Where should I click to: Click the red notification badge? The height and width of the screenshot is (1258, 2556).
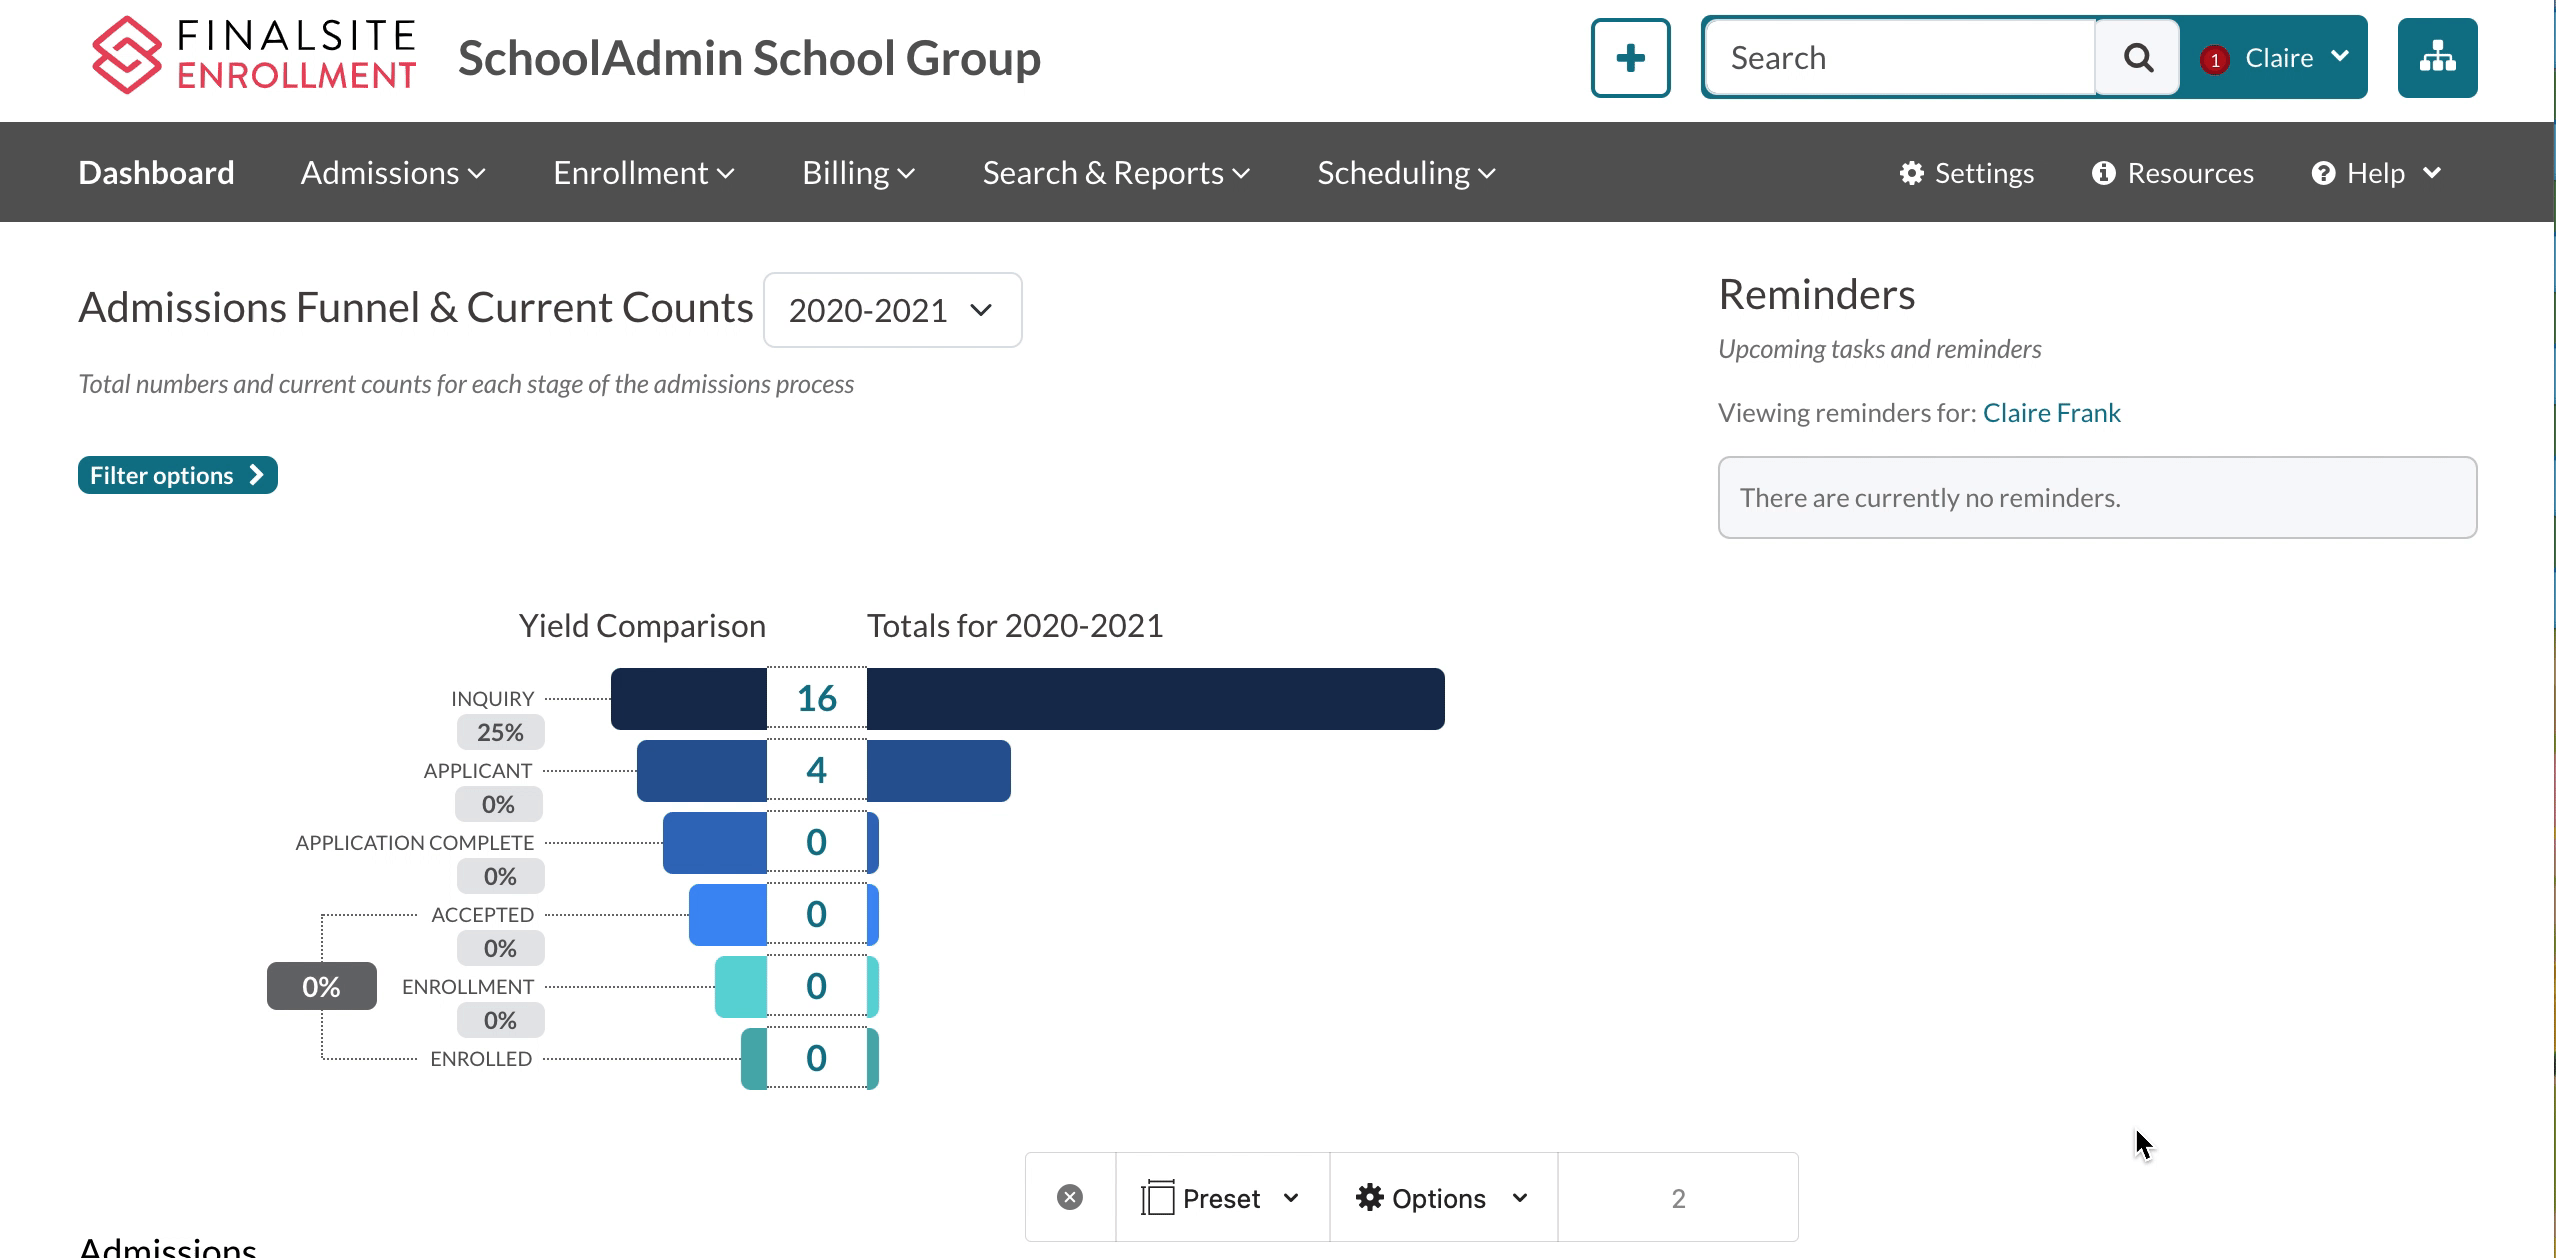point(2214,60)
